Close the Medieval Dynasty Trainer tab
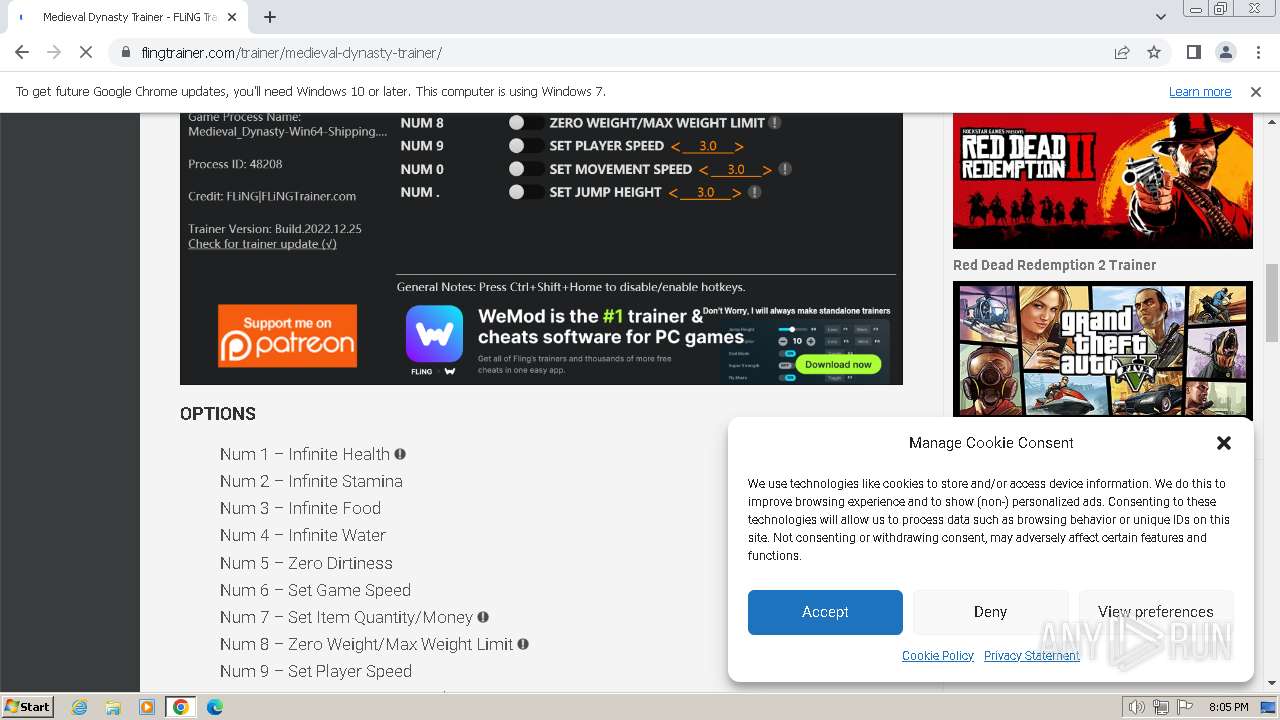 232,17
